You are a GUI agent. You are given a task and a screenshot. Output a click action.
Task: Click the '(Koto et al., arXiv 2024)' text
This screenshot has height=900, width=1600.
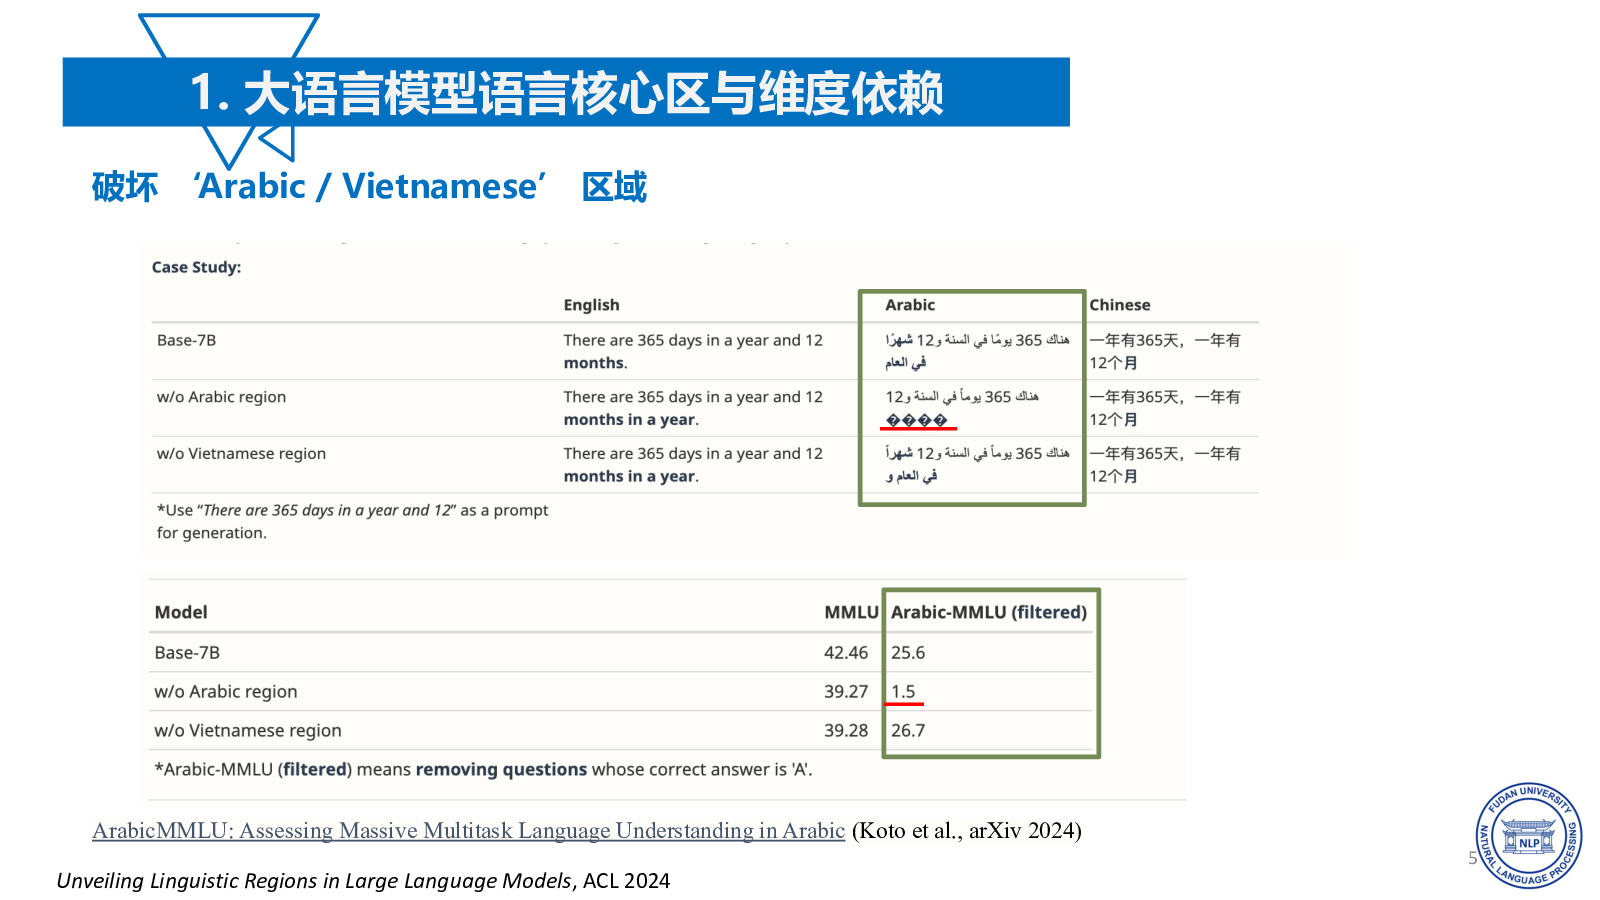966,831
